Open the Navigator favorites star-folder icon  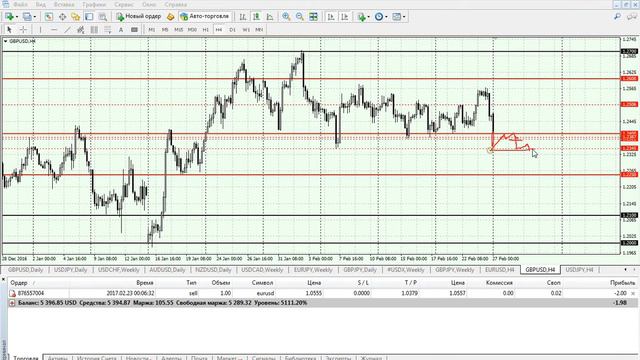coord(76,17)
